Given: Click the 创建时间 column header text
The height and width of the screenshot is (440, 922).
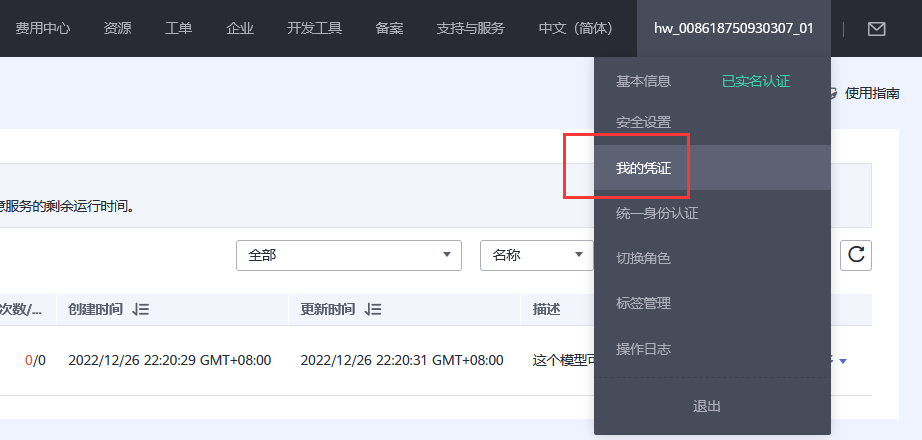Looking at the screenshot, I should (95, 309).
